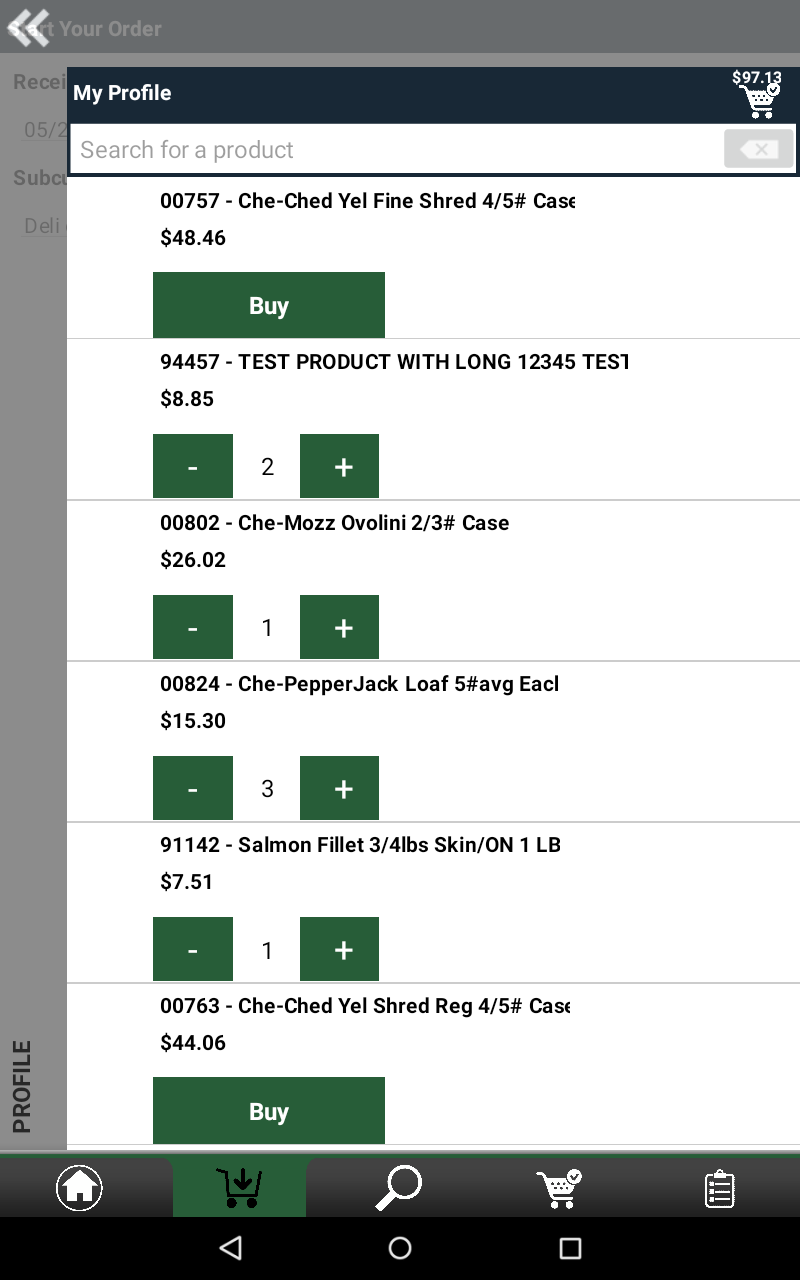Screen dimensions: 800x1280
Task: Increase Salmon Fillet quantity
Action: 340,949
